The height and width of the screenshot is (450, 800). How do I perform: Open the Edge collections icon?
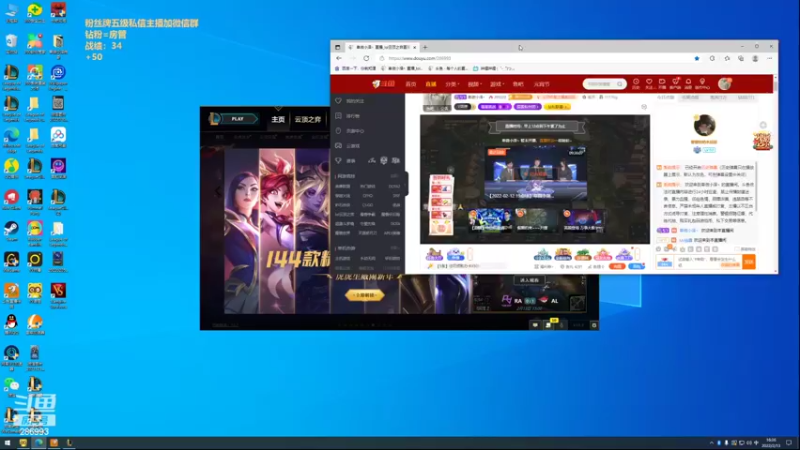[741, 58]
